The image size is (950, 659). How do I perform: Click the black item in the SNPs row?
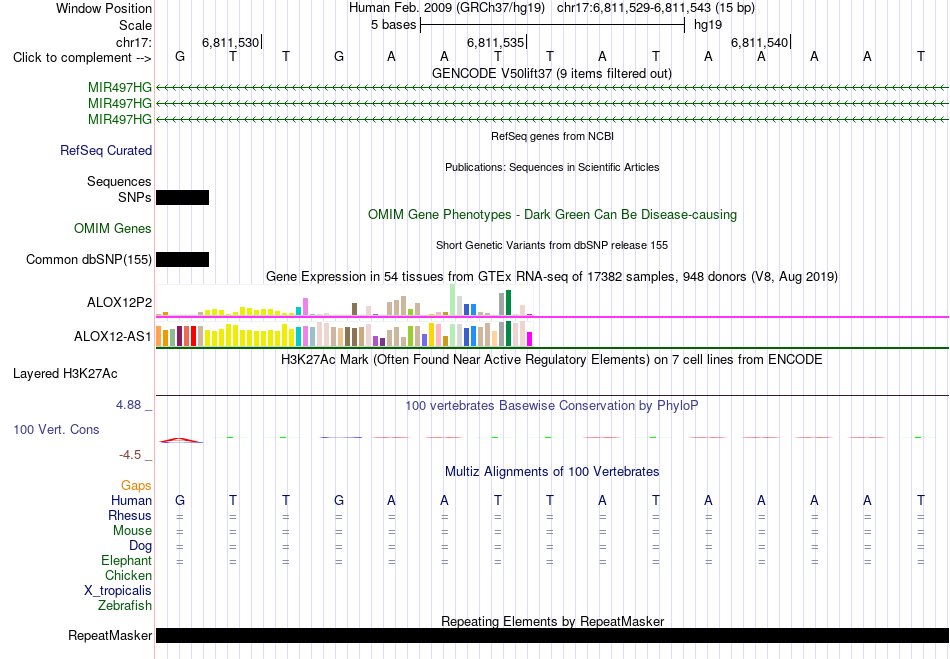(x=182, y=197)
